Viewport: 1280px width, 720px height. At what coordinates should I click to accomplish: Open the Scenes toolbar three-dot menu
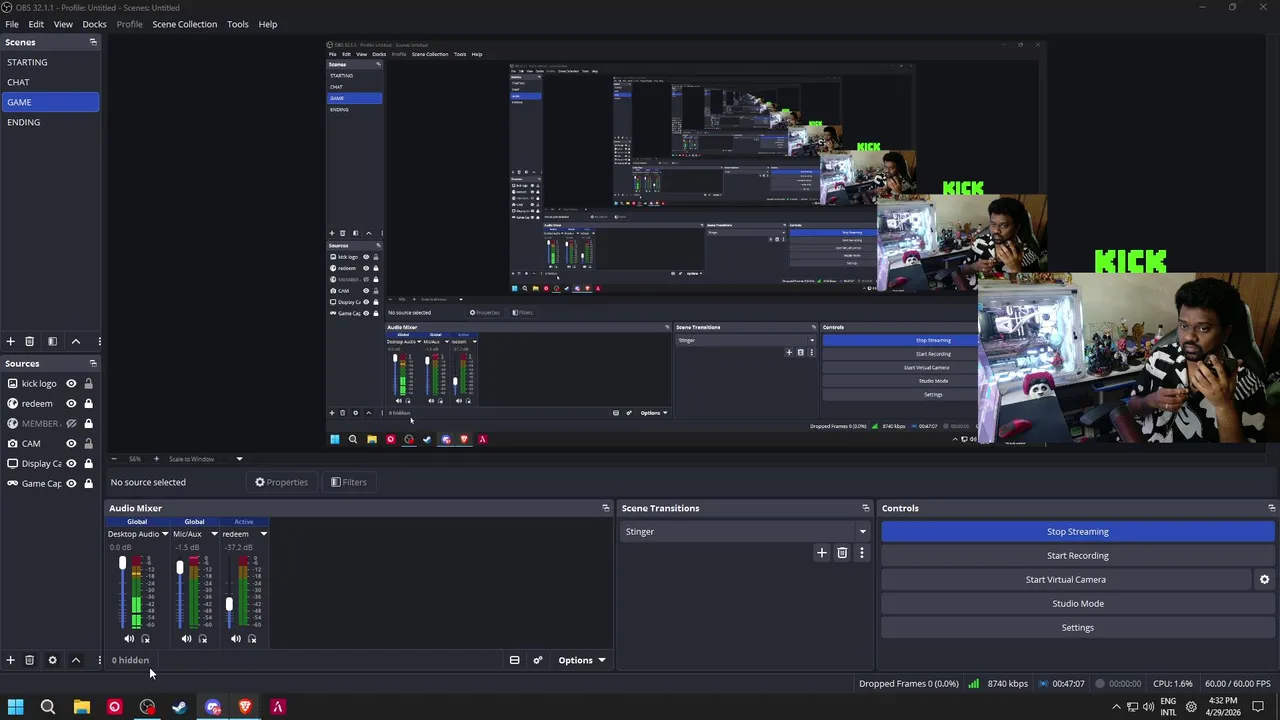(99, 341)
